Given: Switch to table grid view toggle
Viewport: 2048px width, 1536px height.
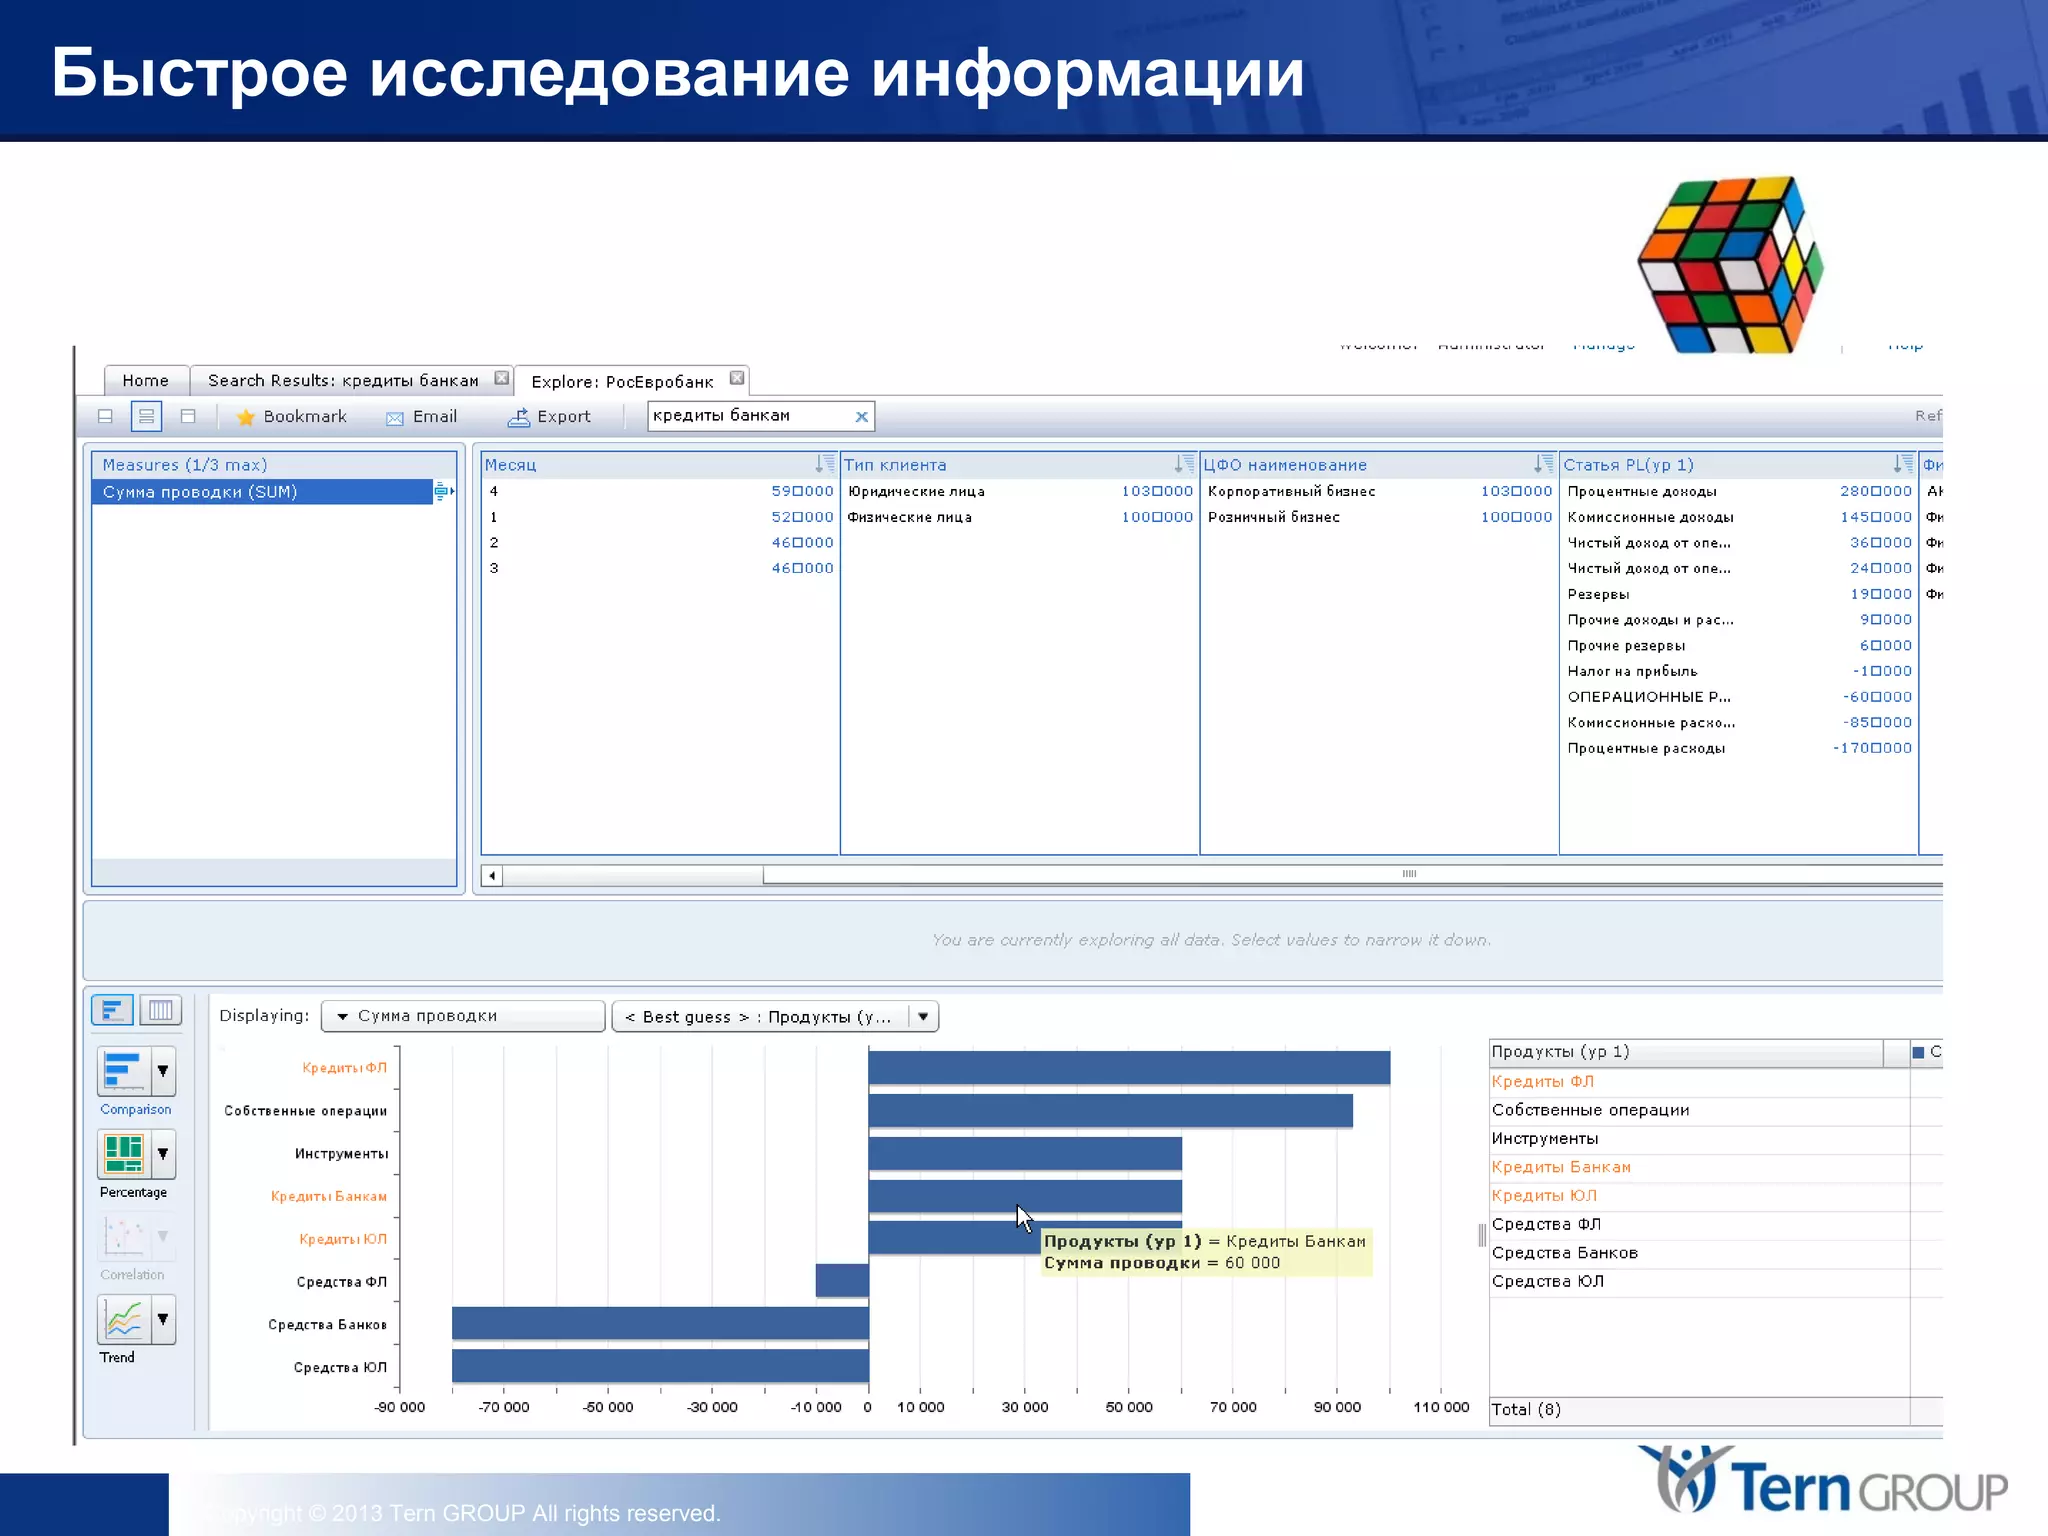Looking at the screenshot, I should pyautogui.click(x=160, y=1010).
